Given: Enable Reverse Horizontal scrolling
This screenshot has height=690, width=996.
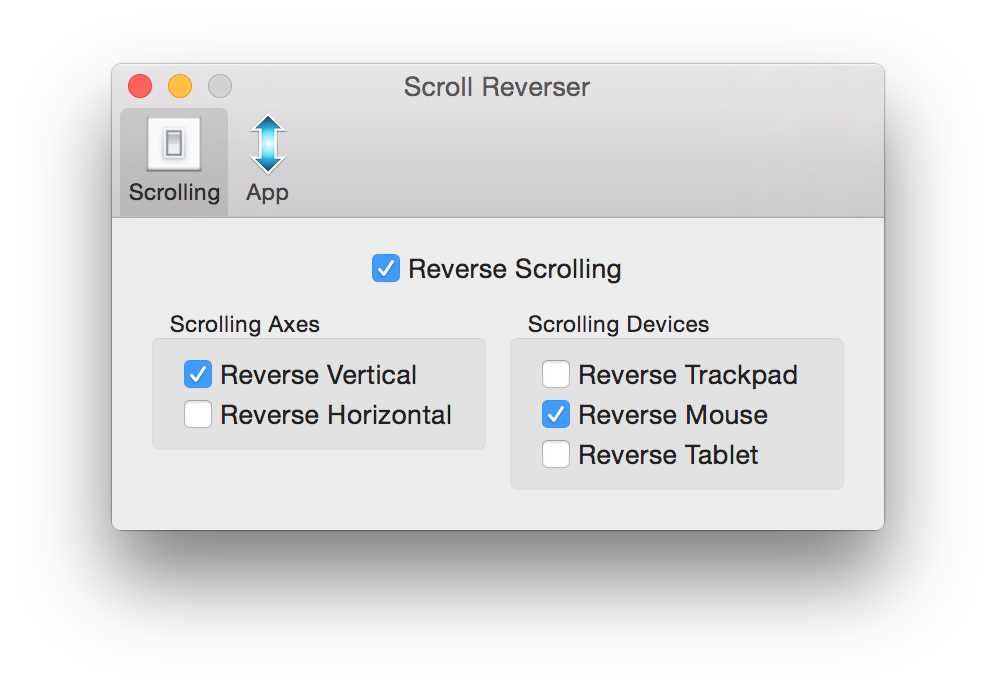Looking at the screenshot, I should pos(197,414).
